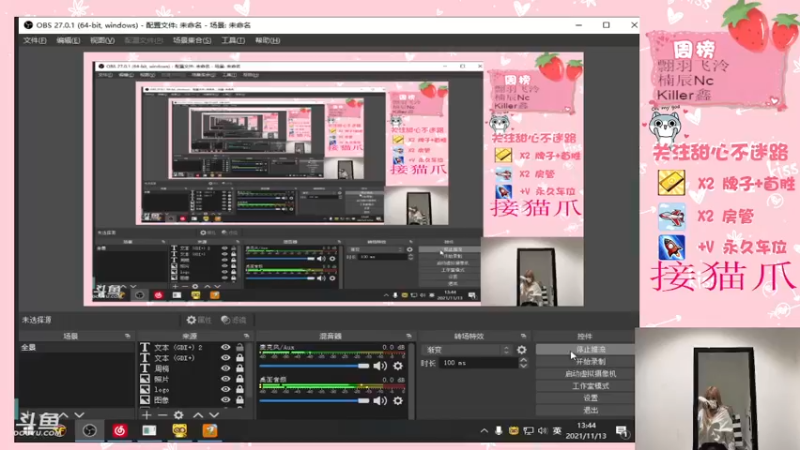Open the 场景集合(S) menu
Image resolution: width=800 pixels, height=450 pixels.
pyautogui.click(x=192, y=40)
